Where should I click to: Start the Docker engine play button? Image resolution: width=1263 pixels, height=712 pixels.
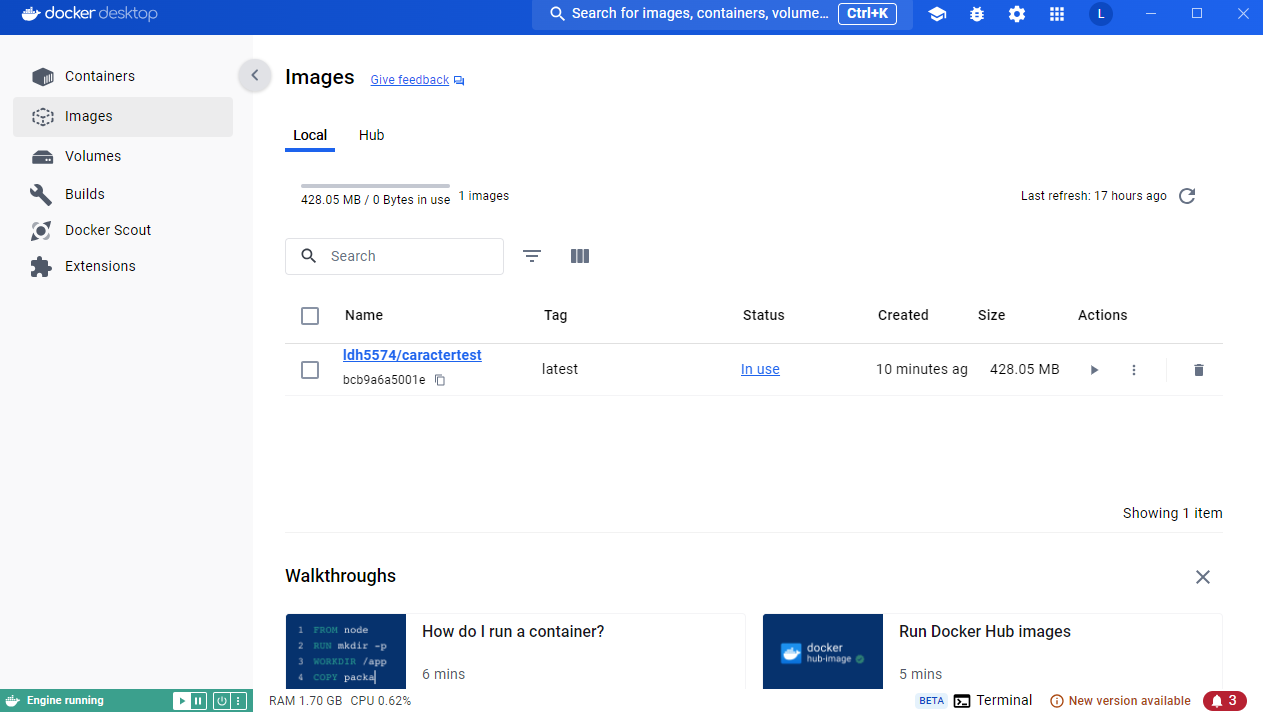(x=181, y=701)
